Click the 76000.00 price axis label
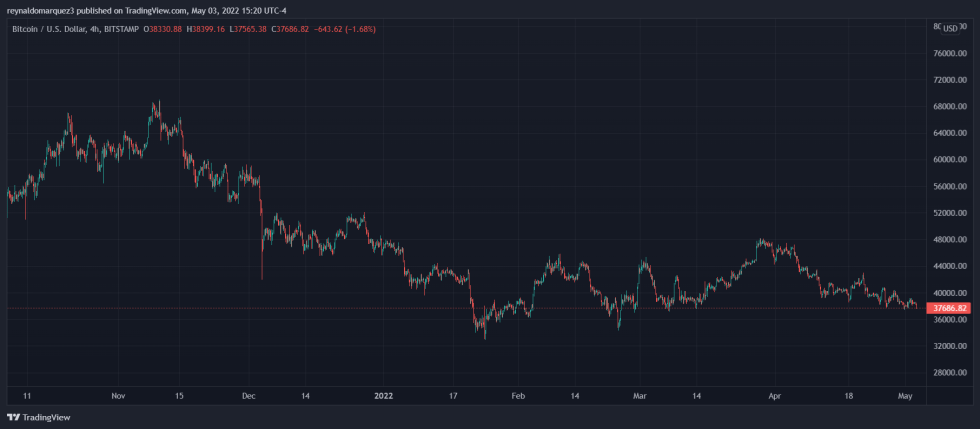This screenshot has height=429, width=980. (x=949, y=54)
